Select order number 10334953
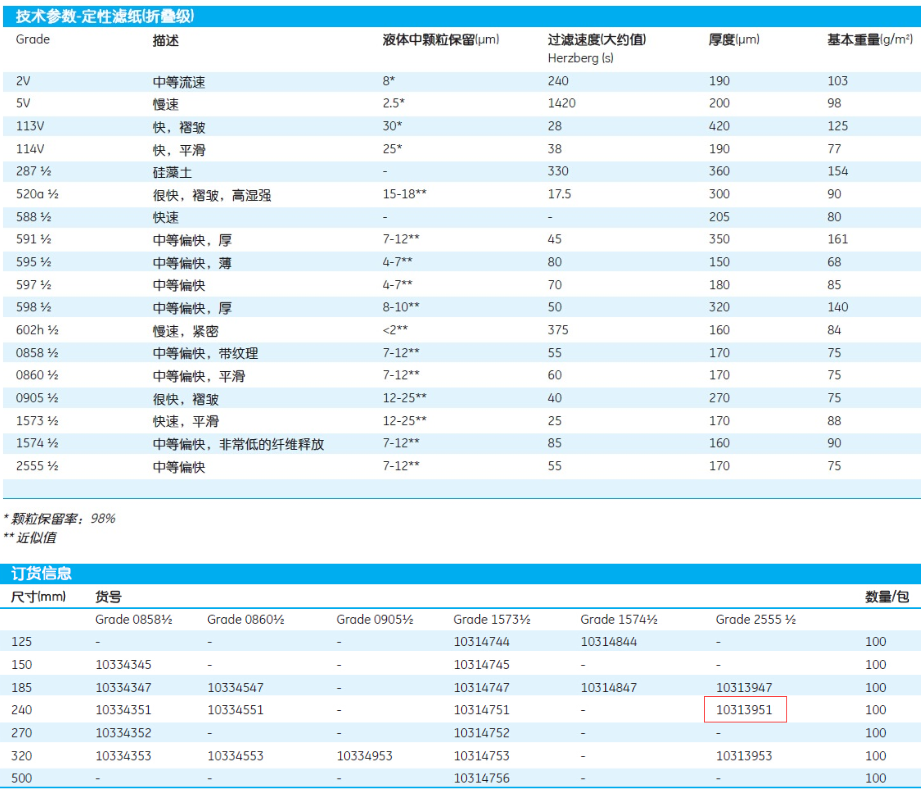 364,755
